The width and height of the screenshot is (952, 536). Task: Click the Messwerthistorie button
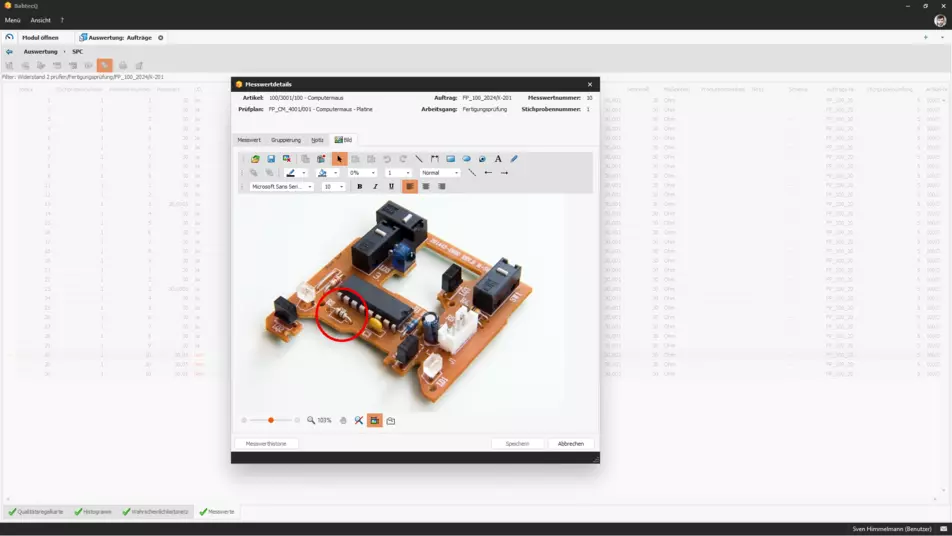tap(266, 444)
